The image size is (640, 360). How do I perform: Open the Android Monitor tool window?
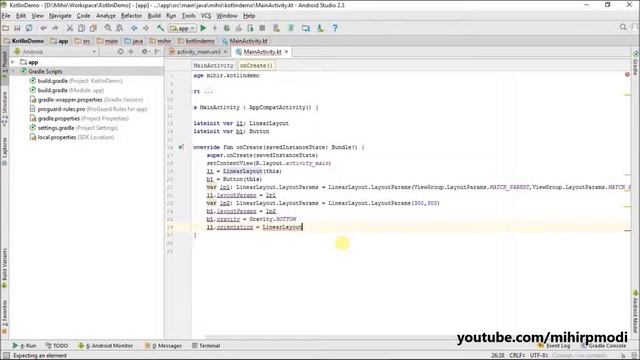coord(105,346)
